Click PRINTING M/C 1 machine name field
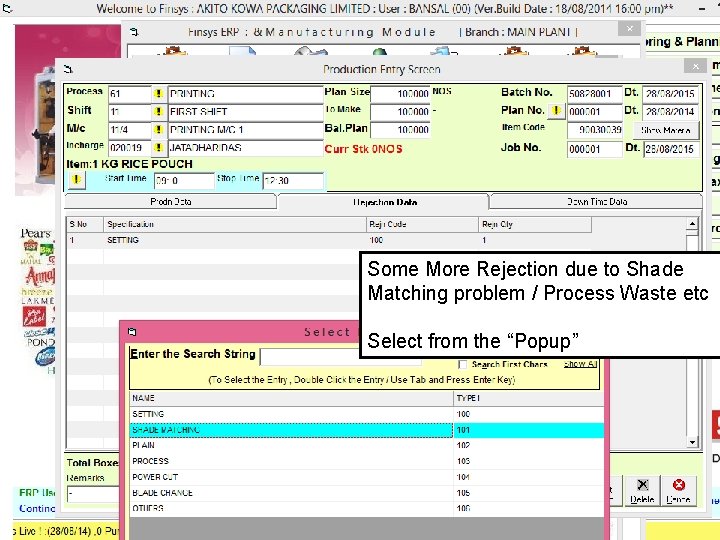Image resolution: width=720 pixels, height=540 pixels. point(246,130)
